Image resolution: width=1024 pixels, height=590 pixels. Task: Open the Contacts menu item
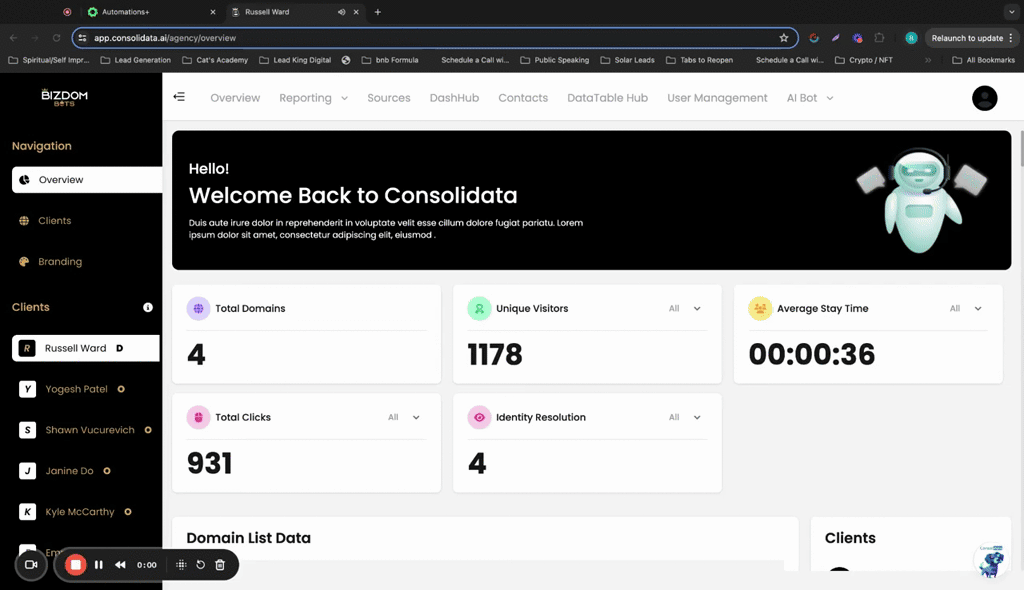(523, 98)
